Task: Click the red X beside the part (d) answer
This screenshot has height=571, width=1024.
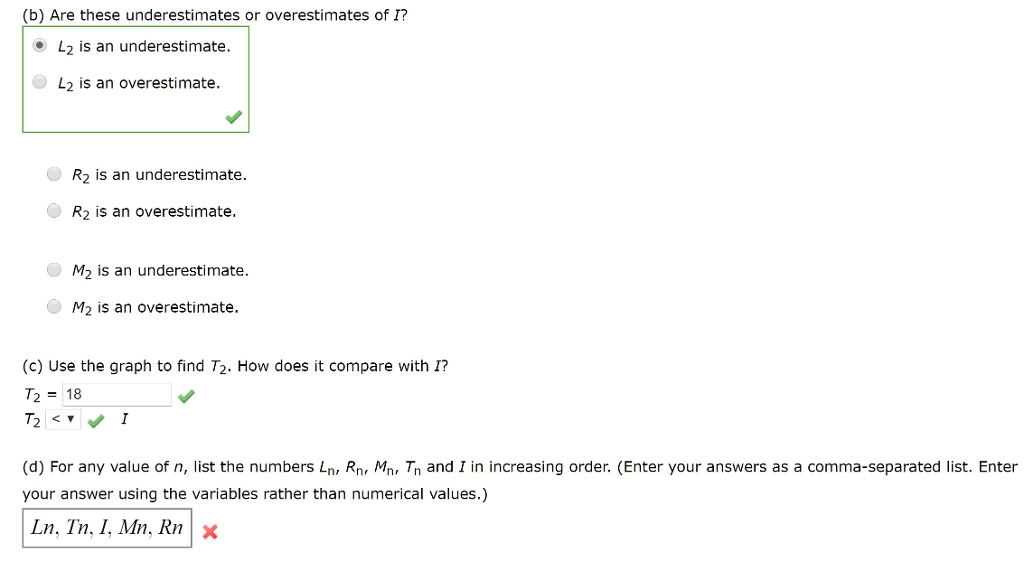Action: 209,532
